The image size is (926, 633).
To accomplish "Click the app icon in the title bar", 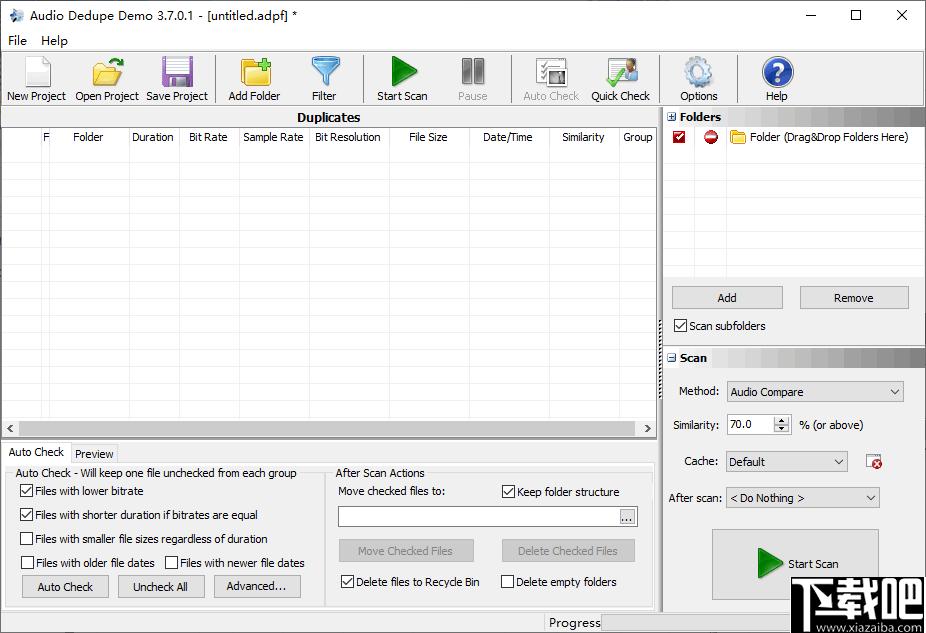I will pos(17,15).
